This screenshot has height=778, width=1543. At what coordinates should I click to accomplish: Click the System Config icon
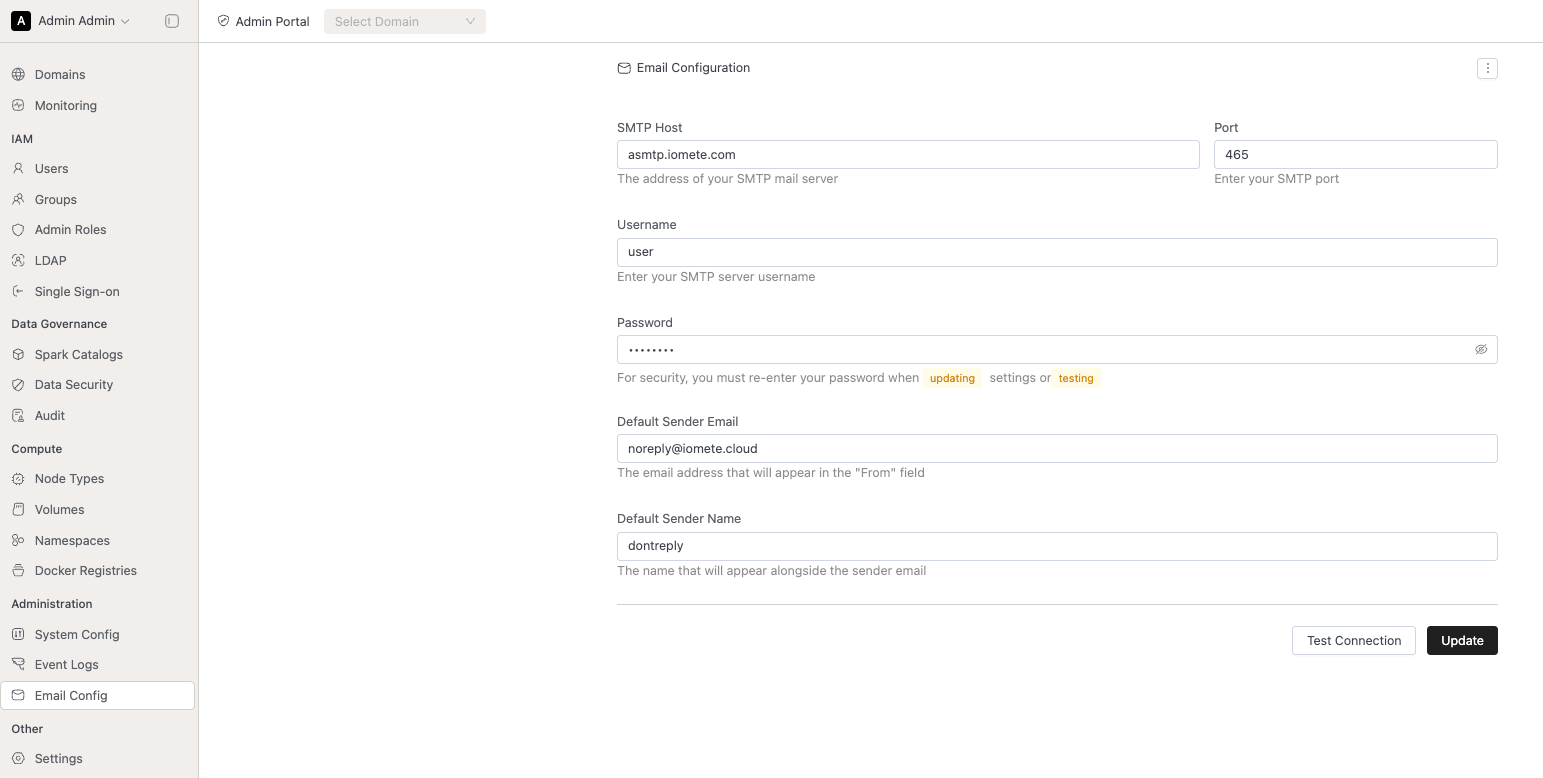18,635
